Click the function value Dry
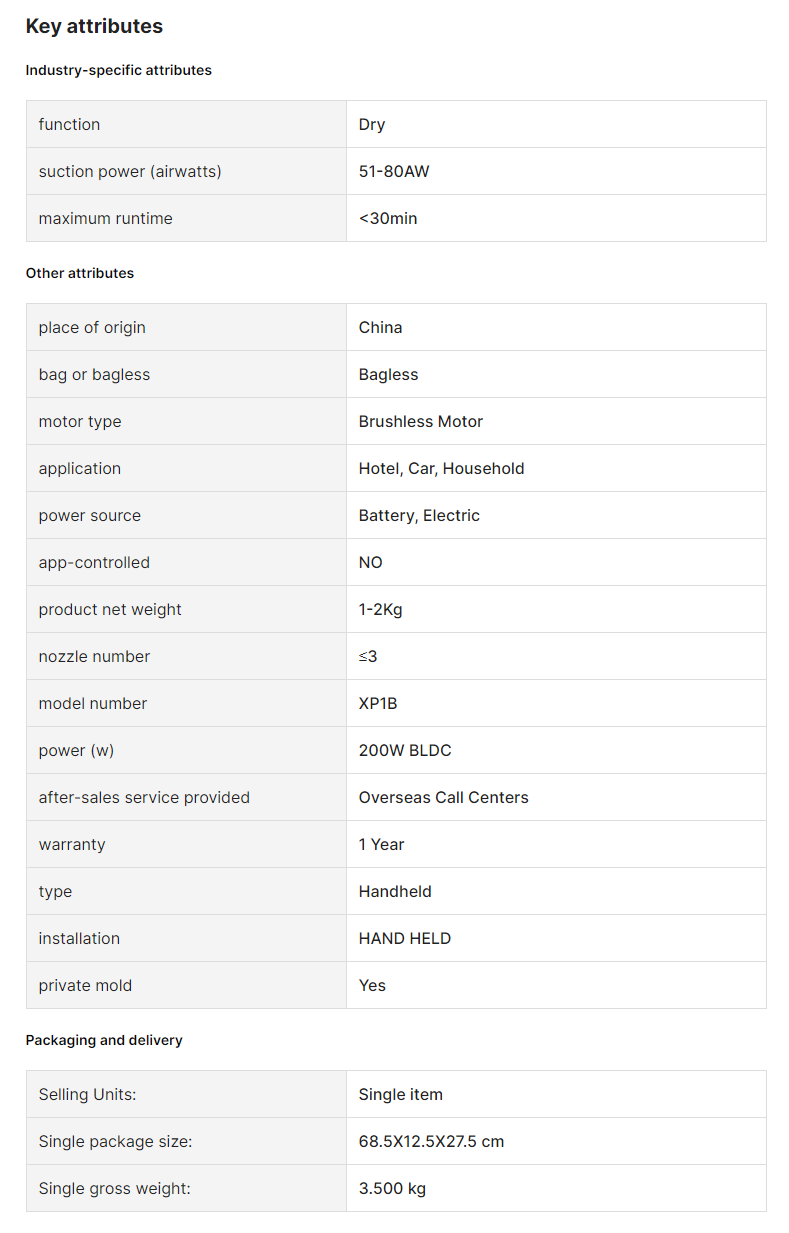The image size is (789, 1233). point(372,125)
